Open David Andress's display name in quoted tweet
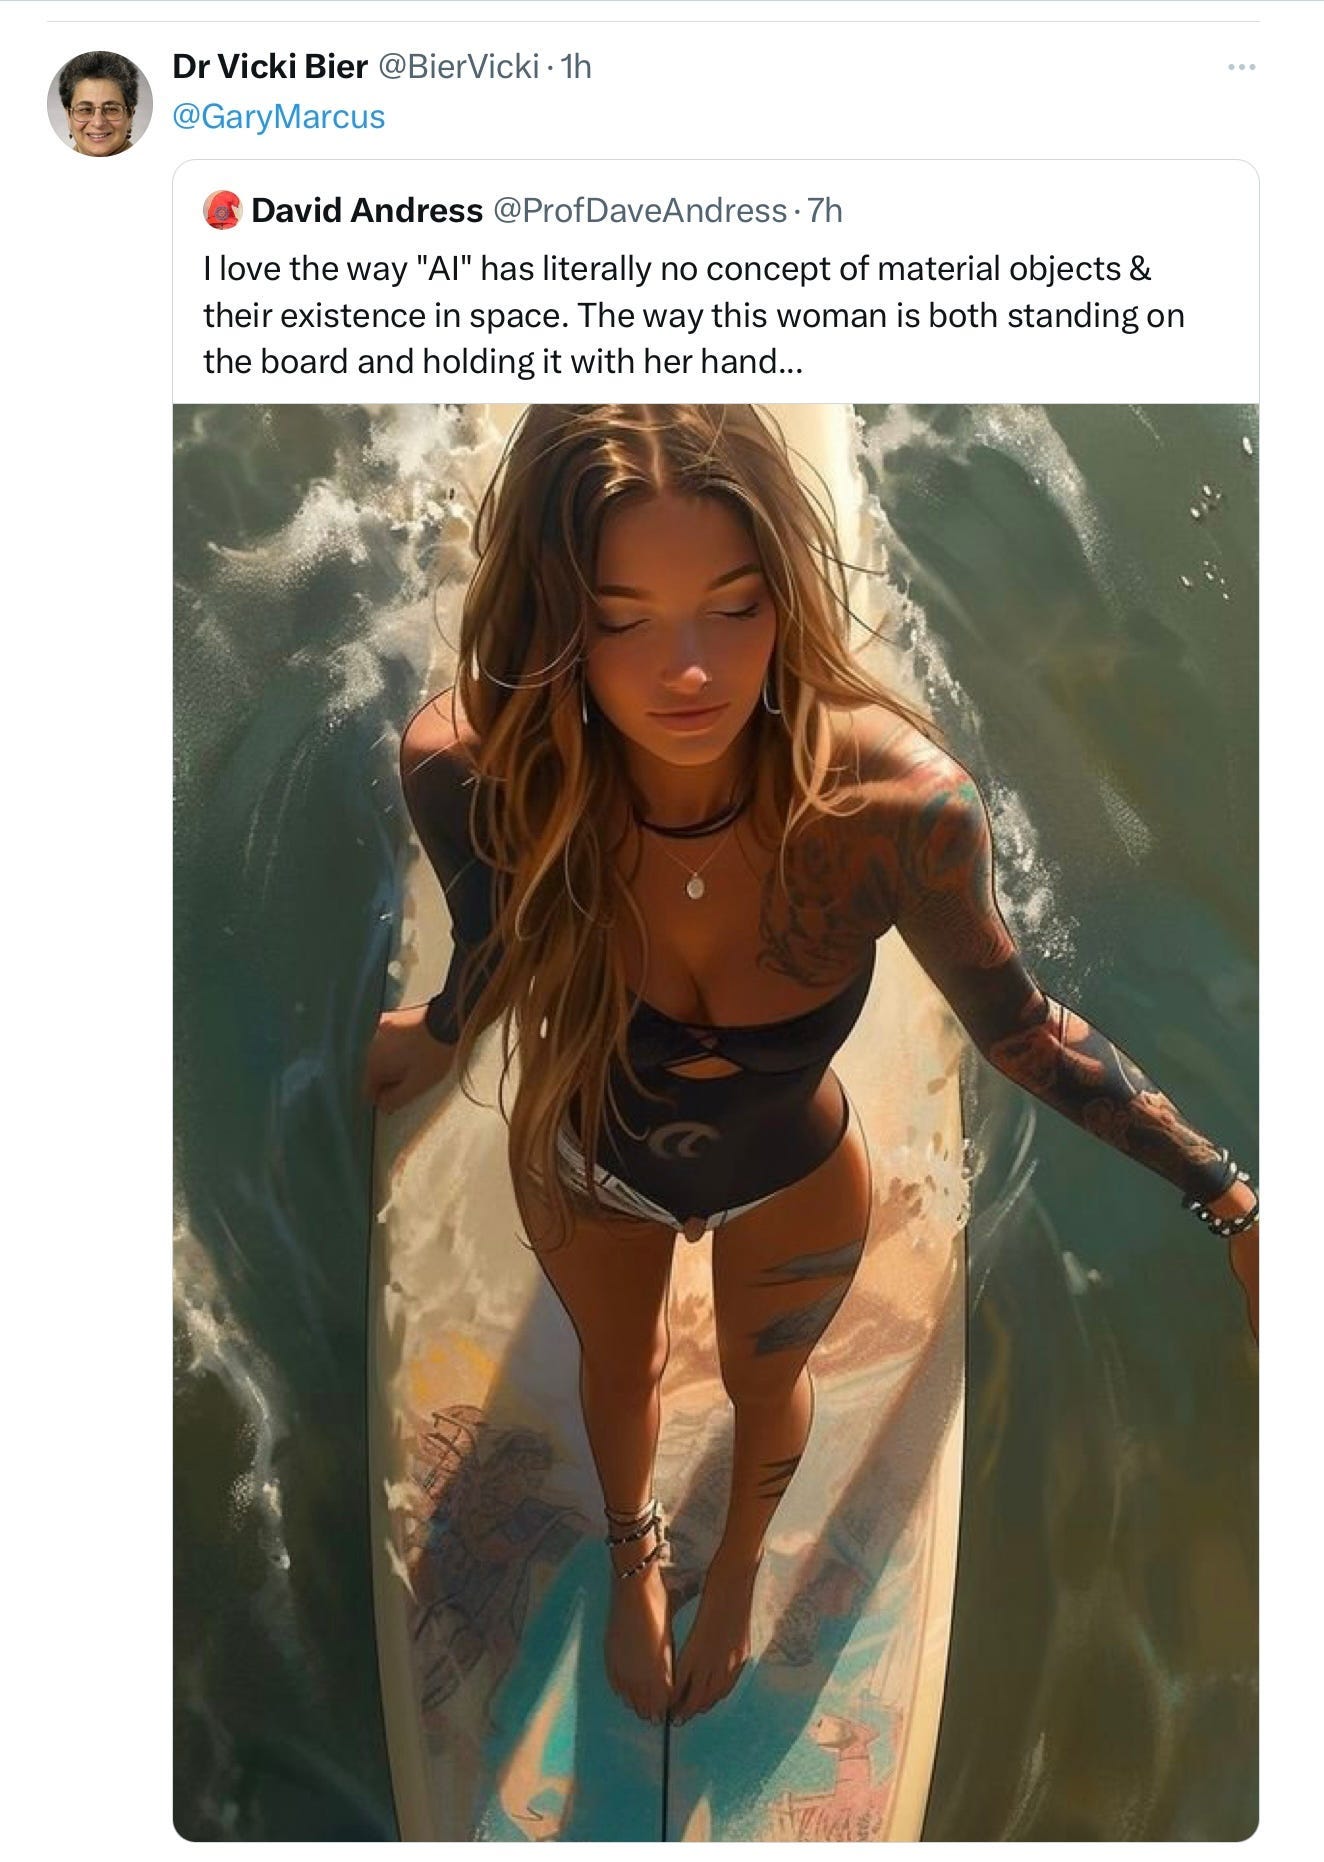The height and width of the screenshot is (1862, 1324). pos(367,210)
